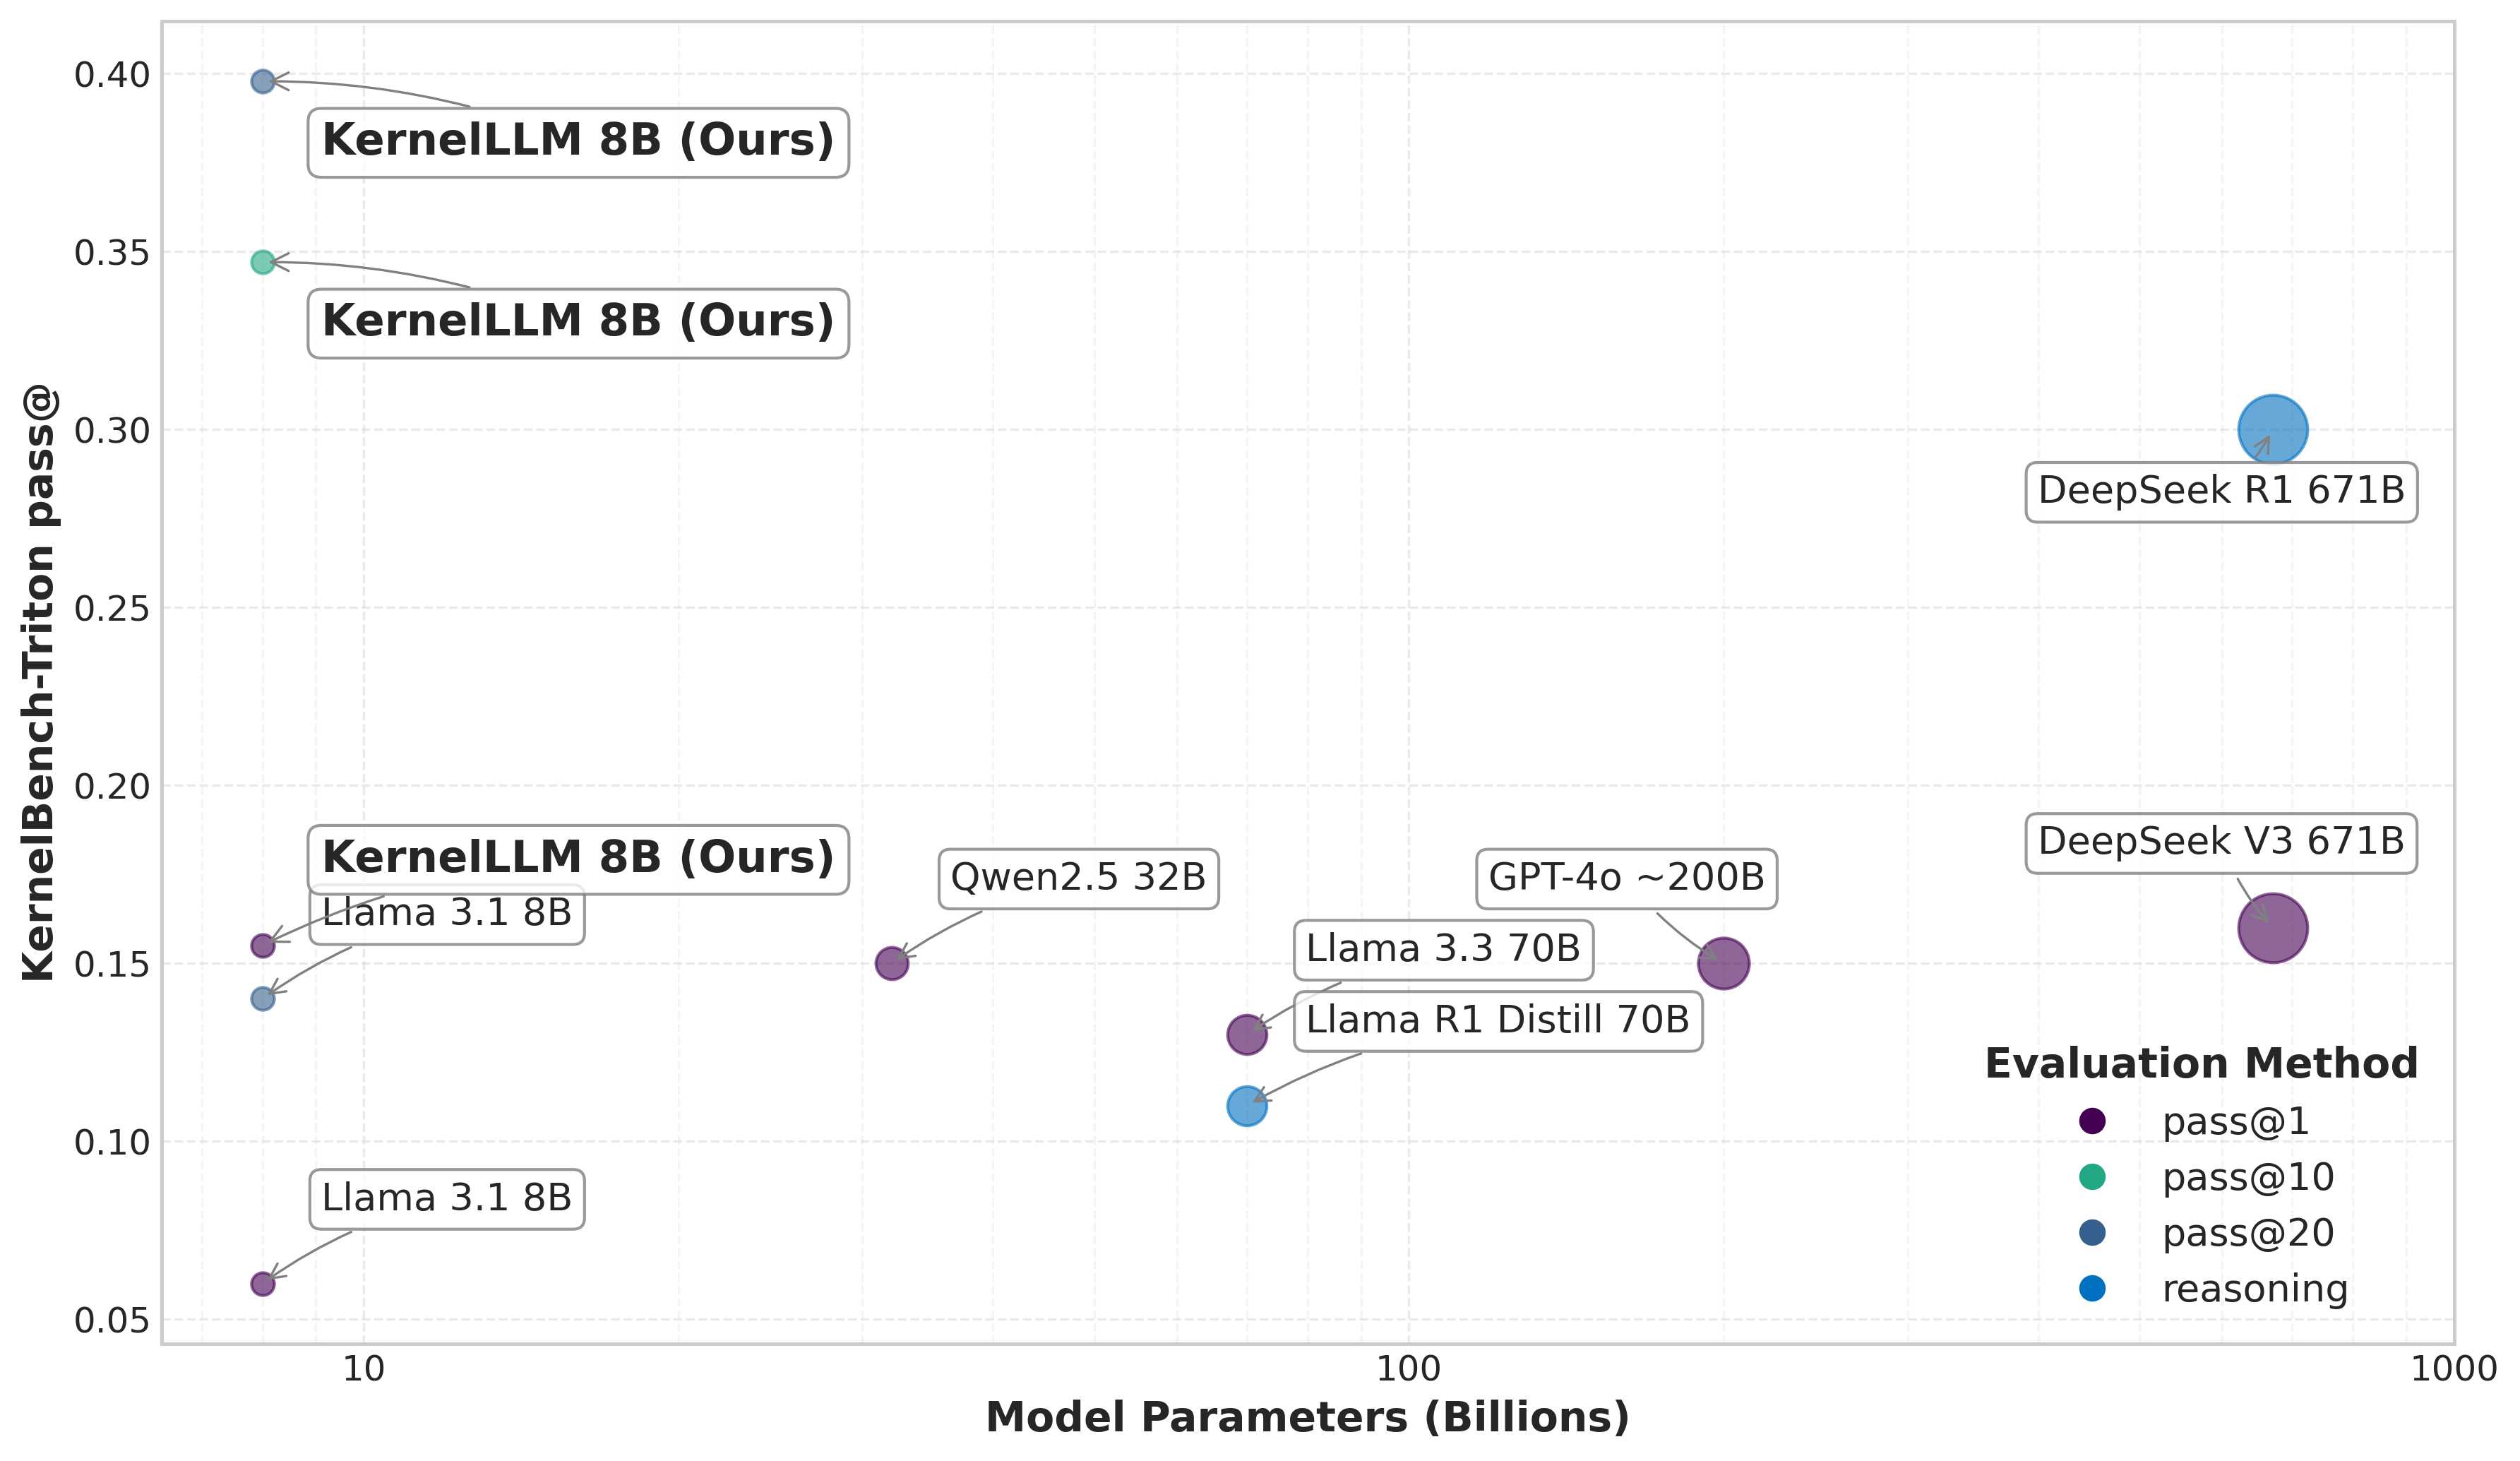Click the reasoning legend blue marker
Screen dimensions: 2520x1461
pyautogui.click(x=2092, y=1289)
